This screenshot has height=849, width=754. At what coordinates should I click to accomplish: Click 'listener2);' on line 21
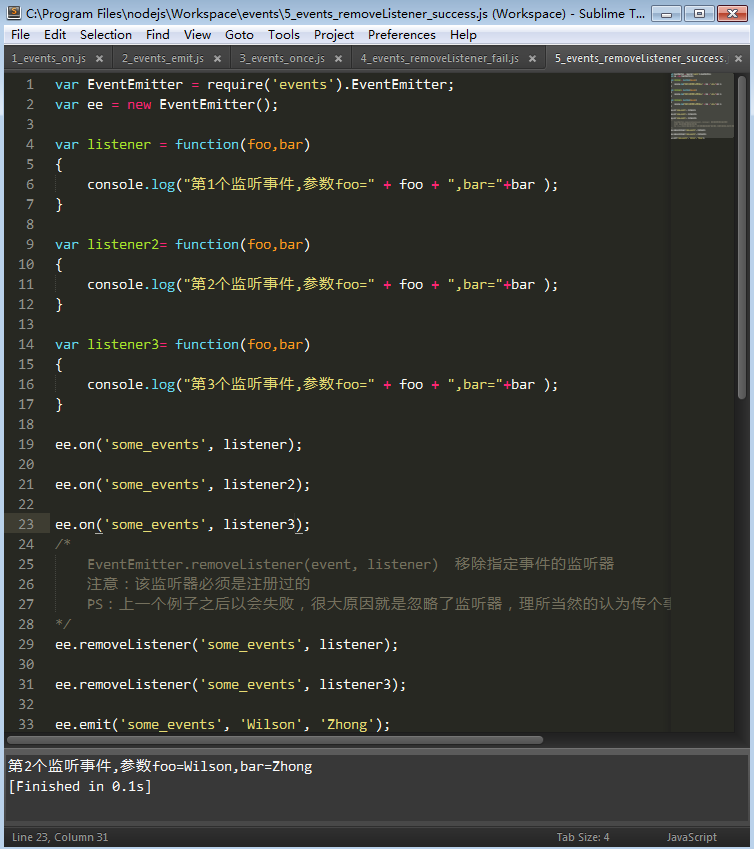(x=267, y=485)
